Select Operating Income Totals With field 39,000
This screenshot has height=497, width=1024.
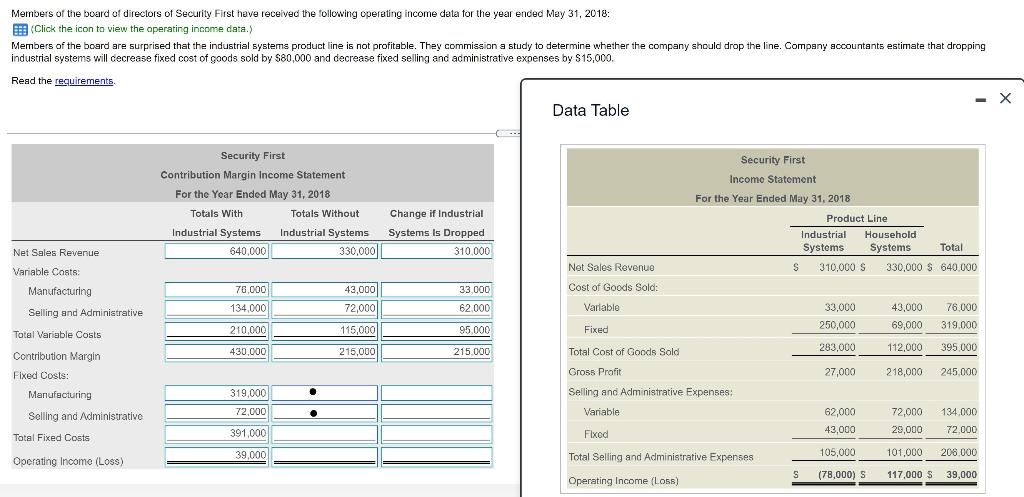217,456
